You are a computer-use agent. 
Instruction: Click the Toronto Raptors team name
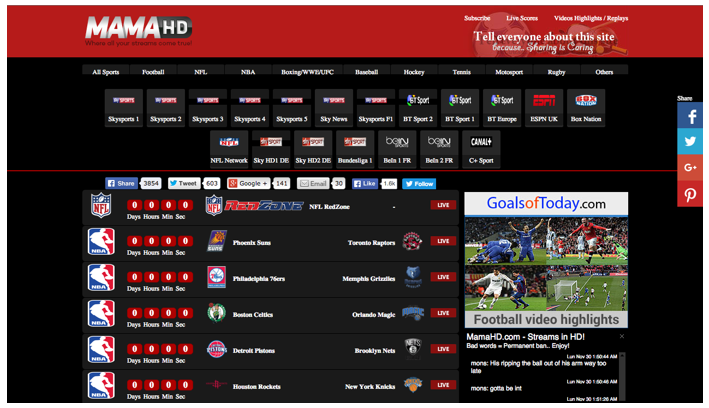[371, 243]
